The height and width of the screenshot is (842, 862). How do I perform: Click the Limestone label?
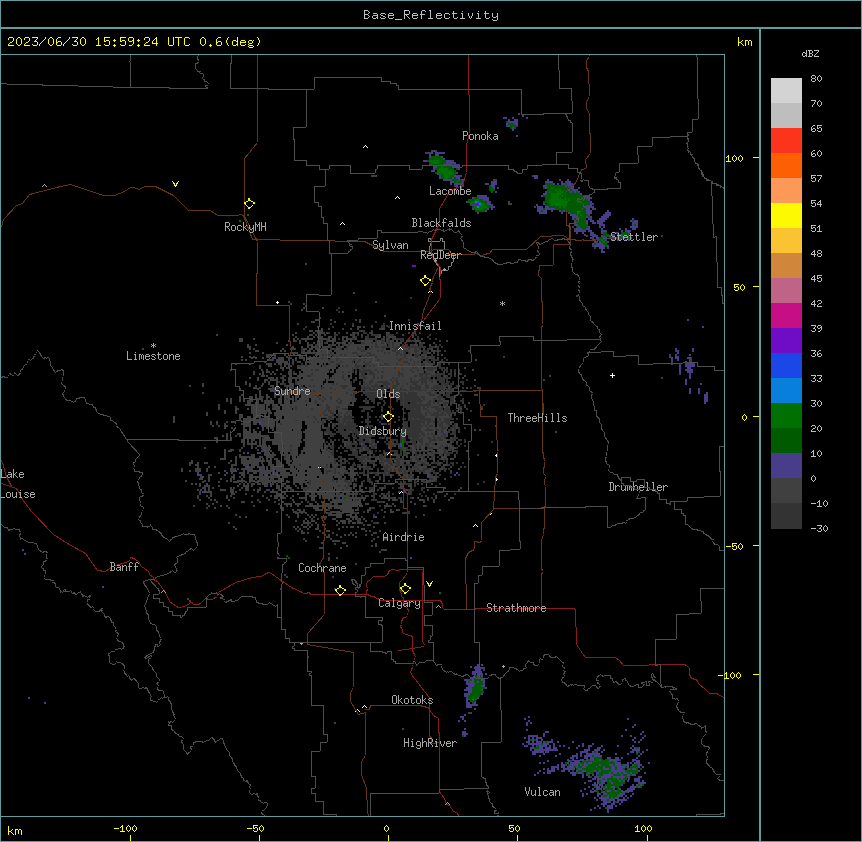(153, 356)
